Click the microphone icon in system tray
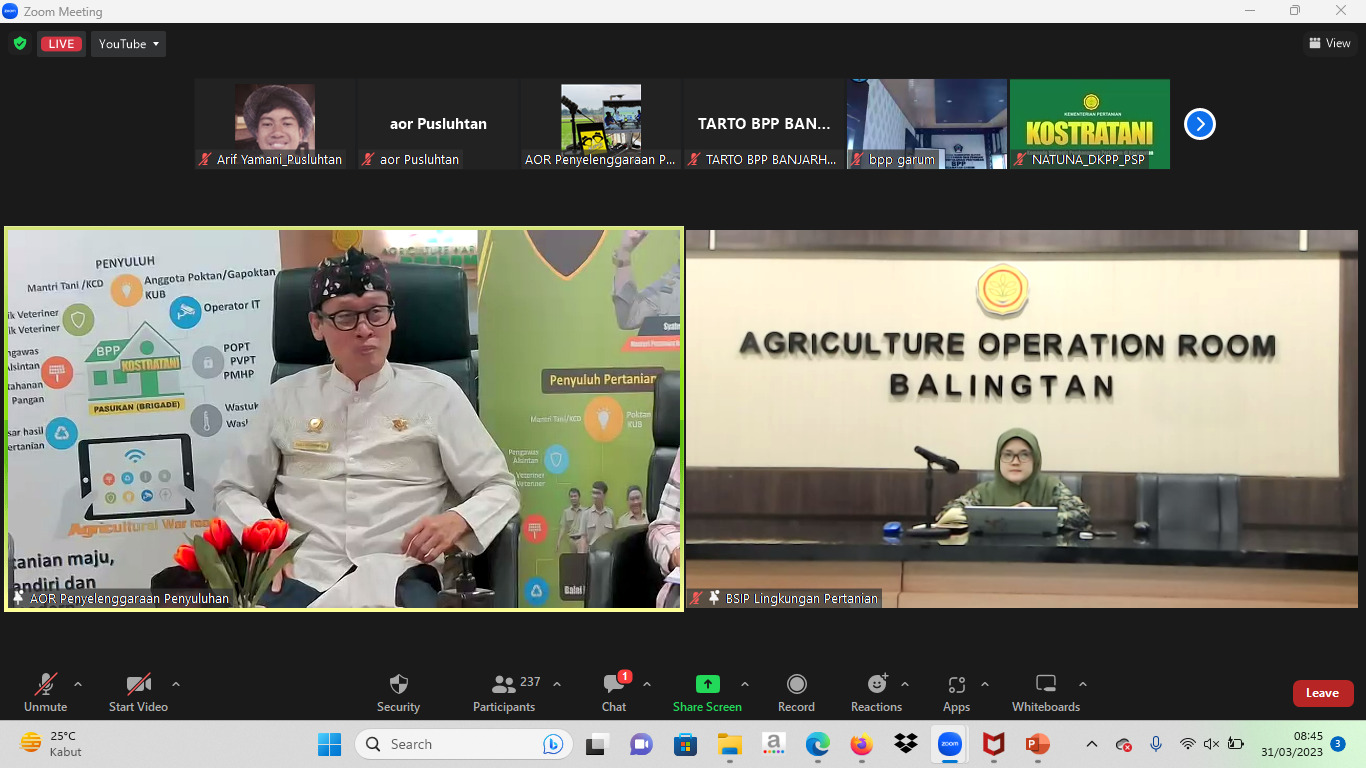The width and height of the screenshot is (1366, 768). [x=1156, y=744]
